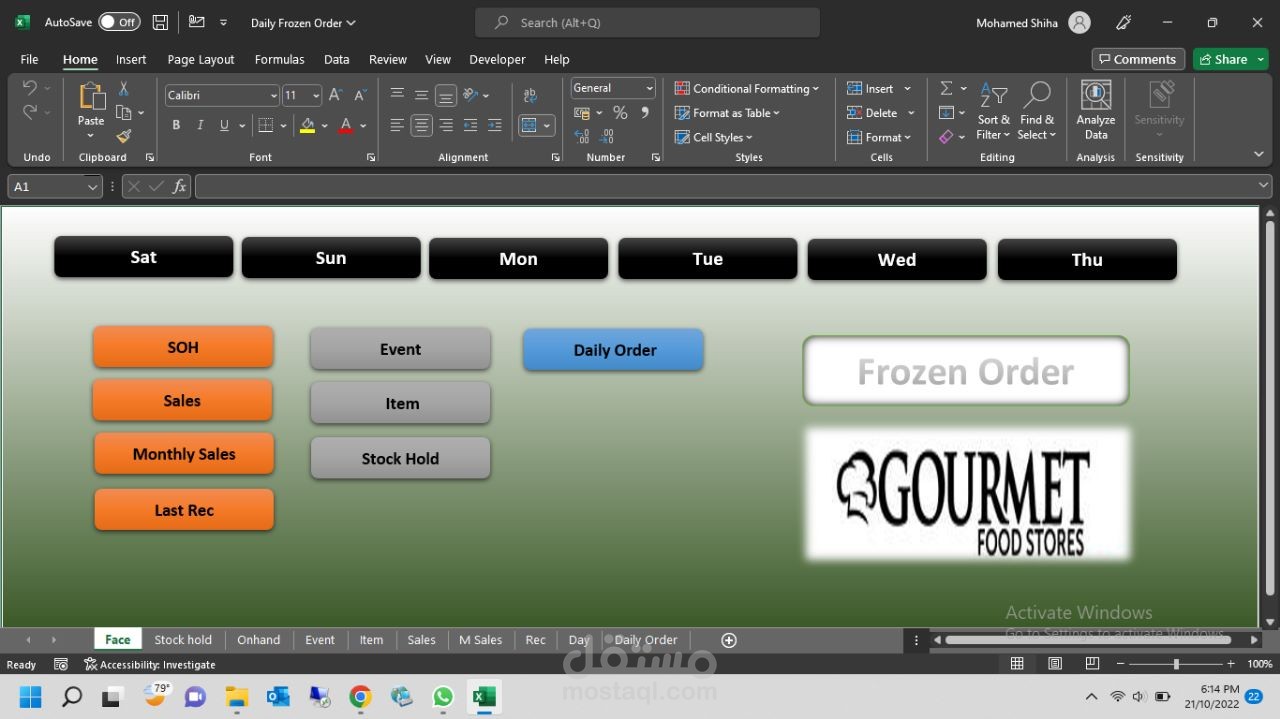Apply the red Font Color swatch
The height and width of the screenshot is (719, 1280).
(345, 125)
